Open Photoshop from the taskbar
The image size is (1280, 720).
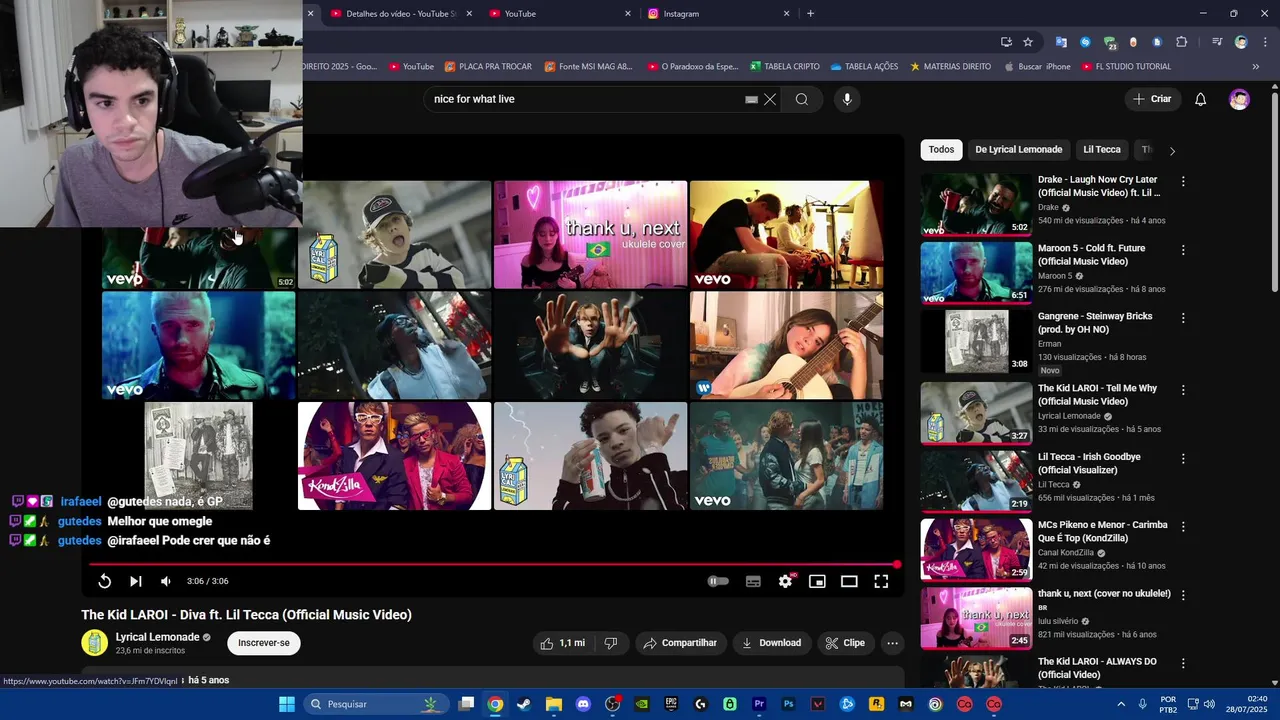click(x=789, y=704)
